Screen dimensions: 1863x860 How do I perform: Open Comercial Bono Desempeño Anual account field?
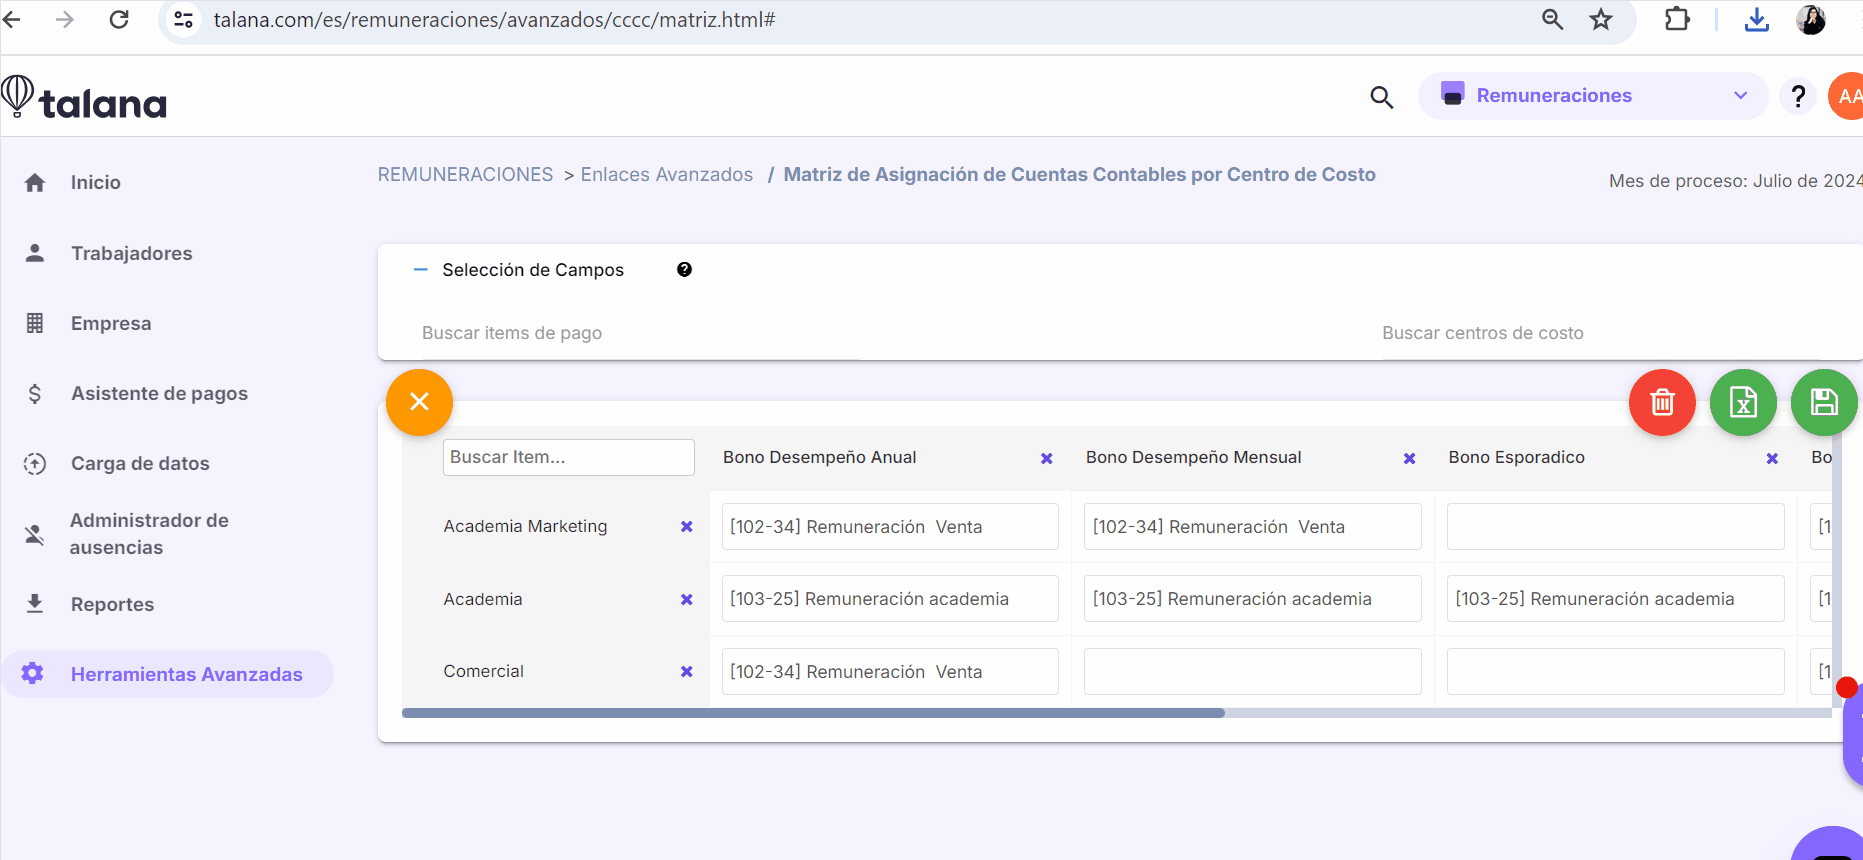coord(890,672)
